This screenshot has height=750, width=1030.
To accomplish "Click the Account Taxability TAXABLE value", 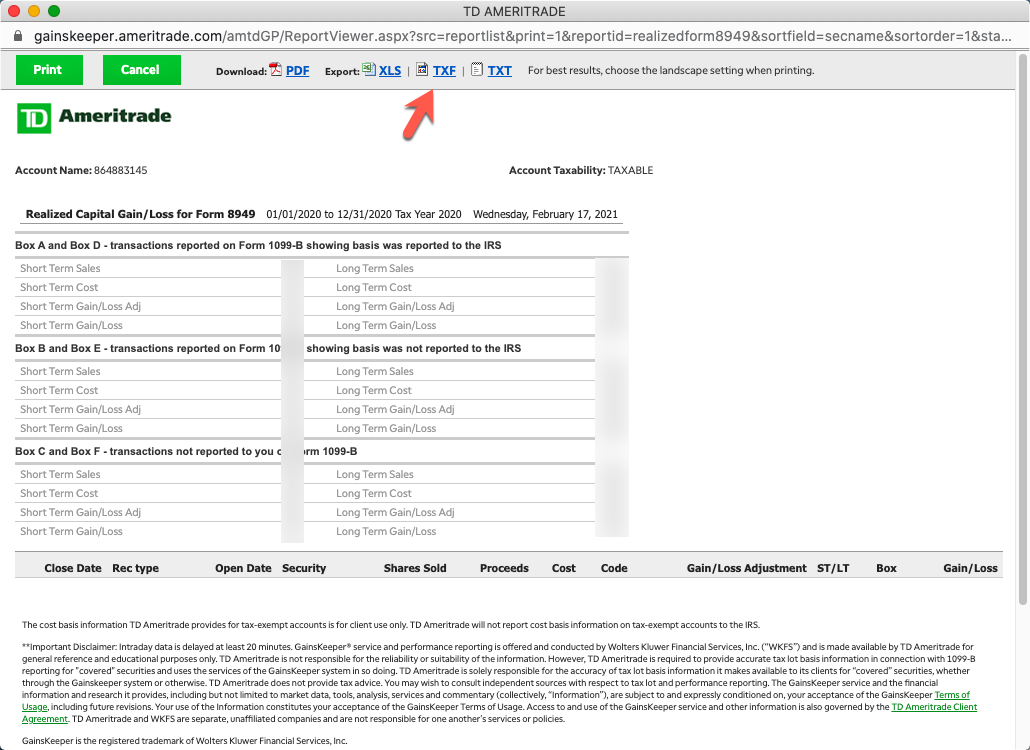I will pos(631,170).
